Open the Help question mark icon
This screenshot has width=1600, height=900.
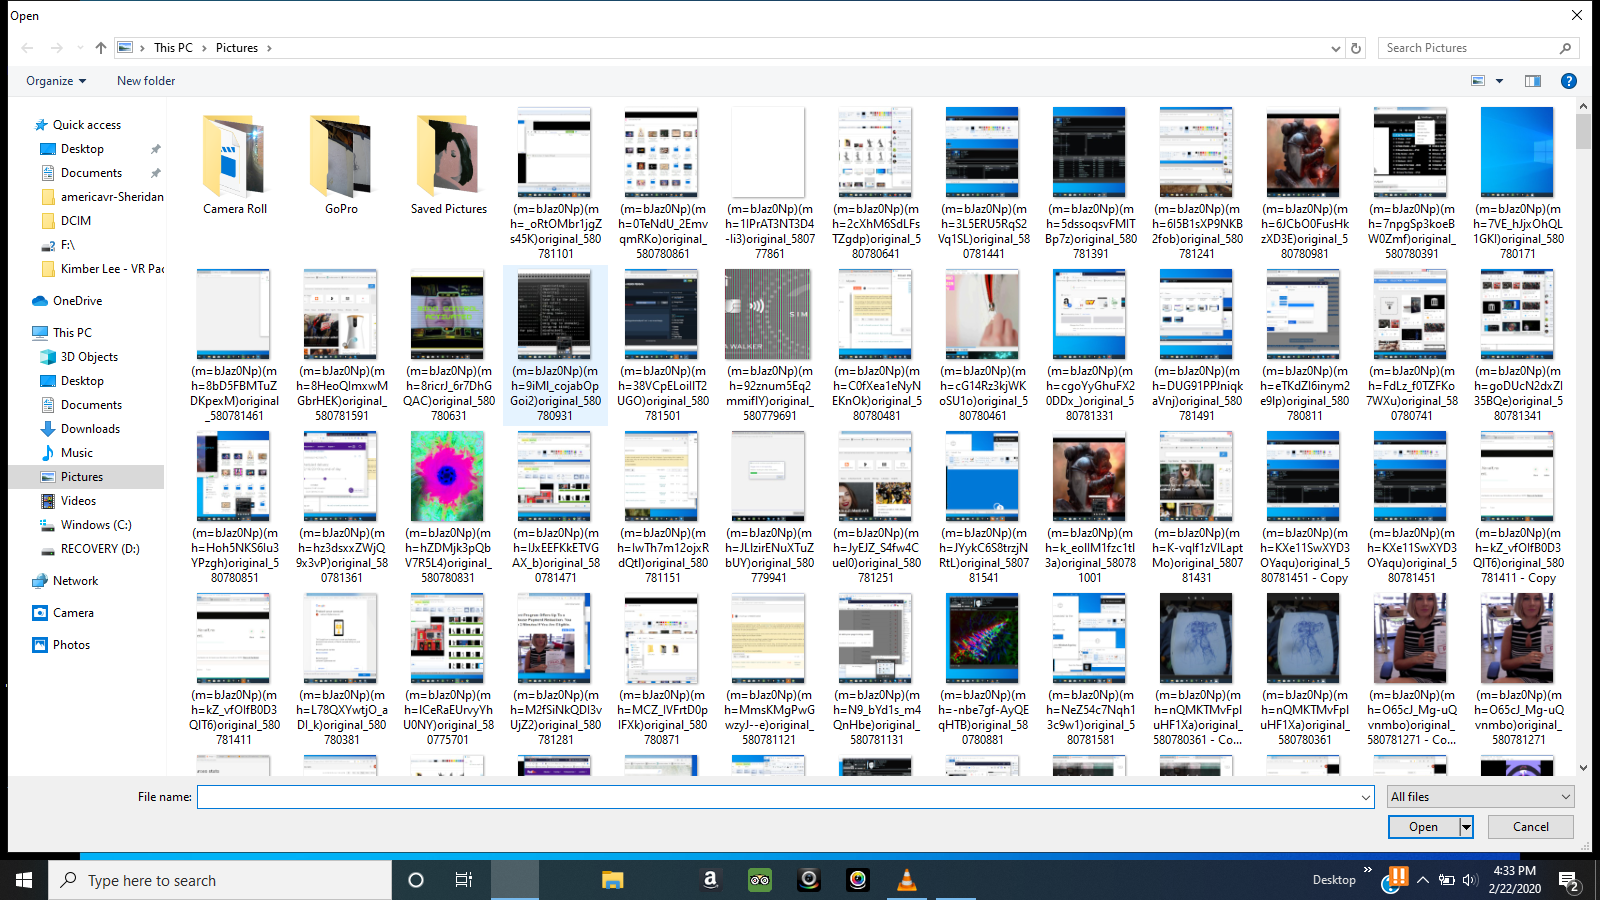1569,81
